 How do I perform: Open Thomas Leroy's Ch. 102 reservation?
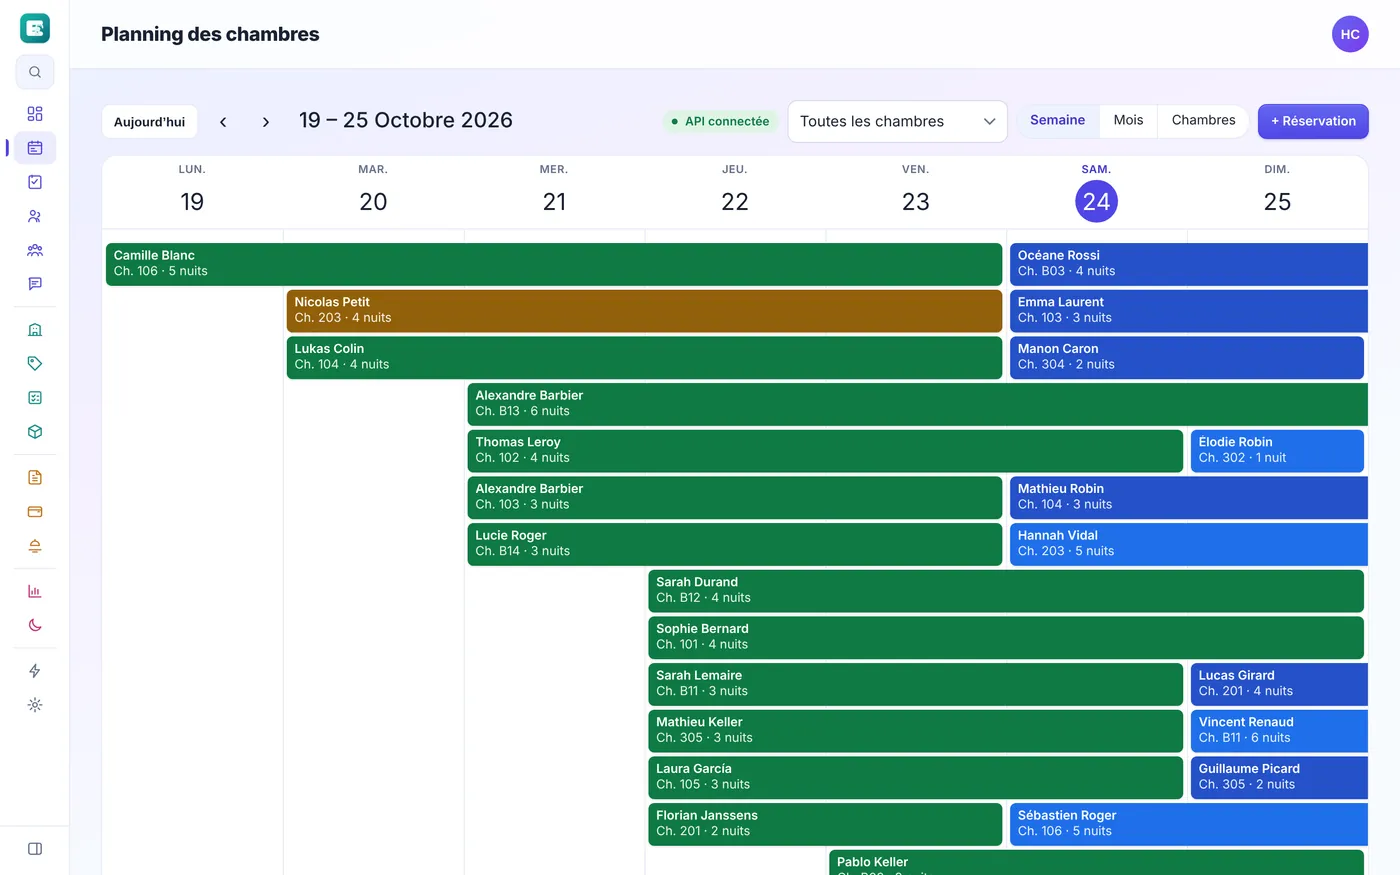825,451
